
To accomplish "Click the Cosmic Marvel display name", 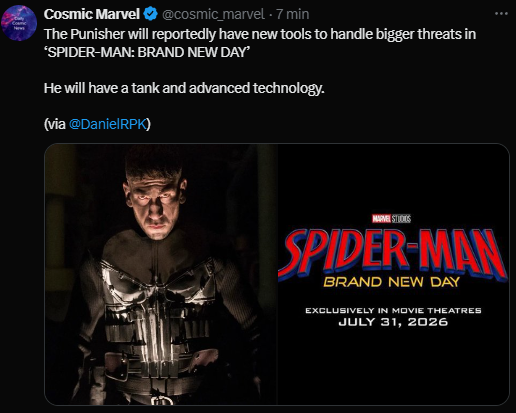I will (92, 14).
